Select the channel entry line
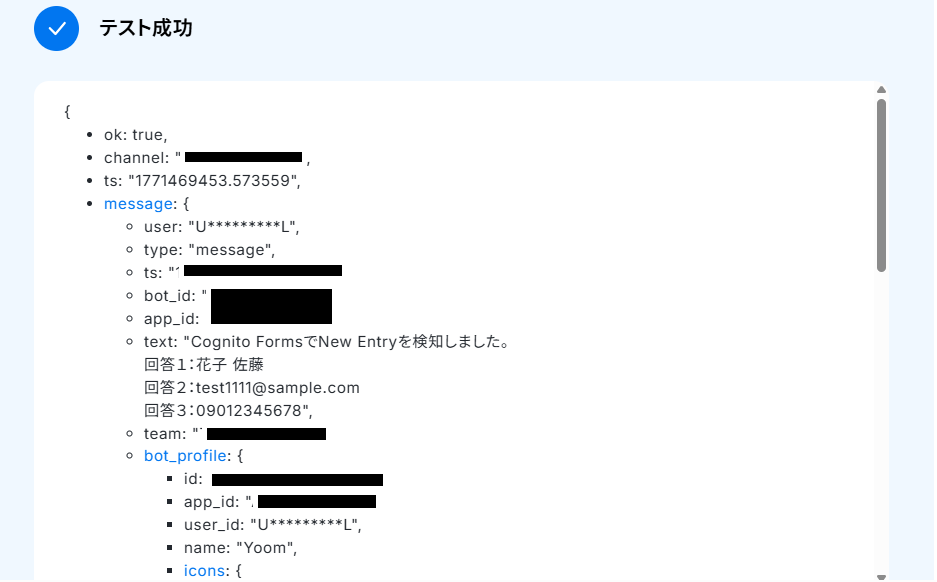 (207, 158)
